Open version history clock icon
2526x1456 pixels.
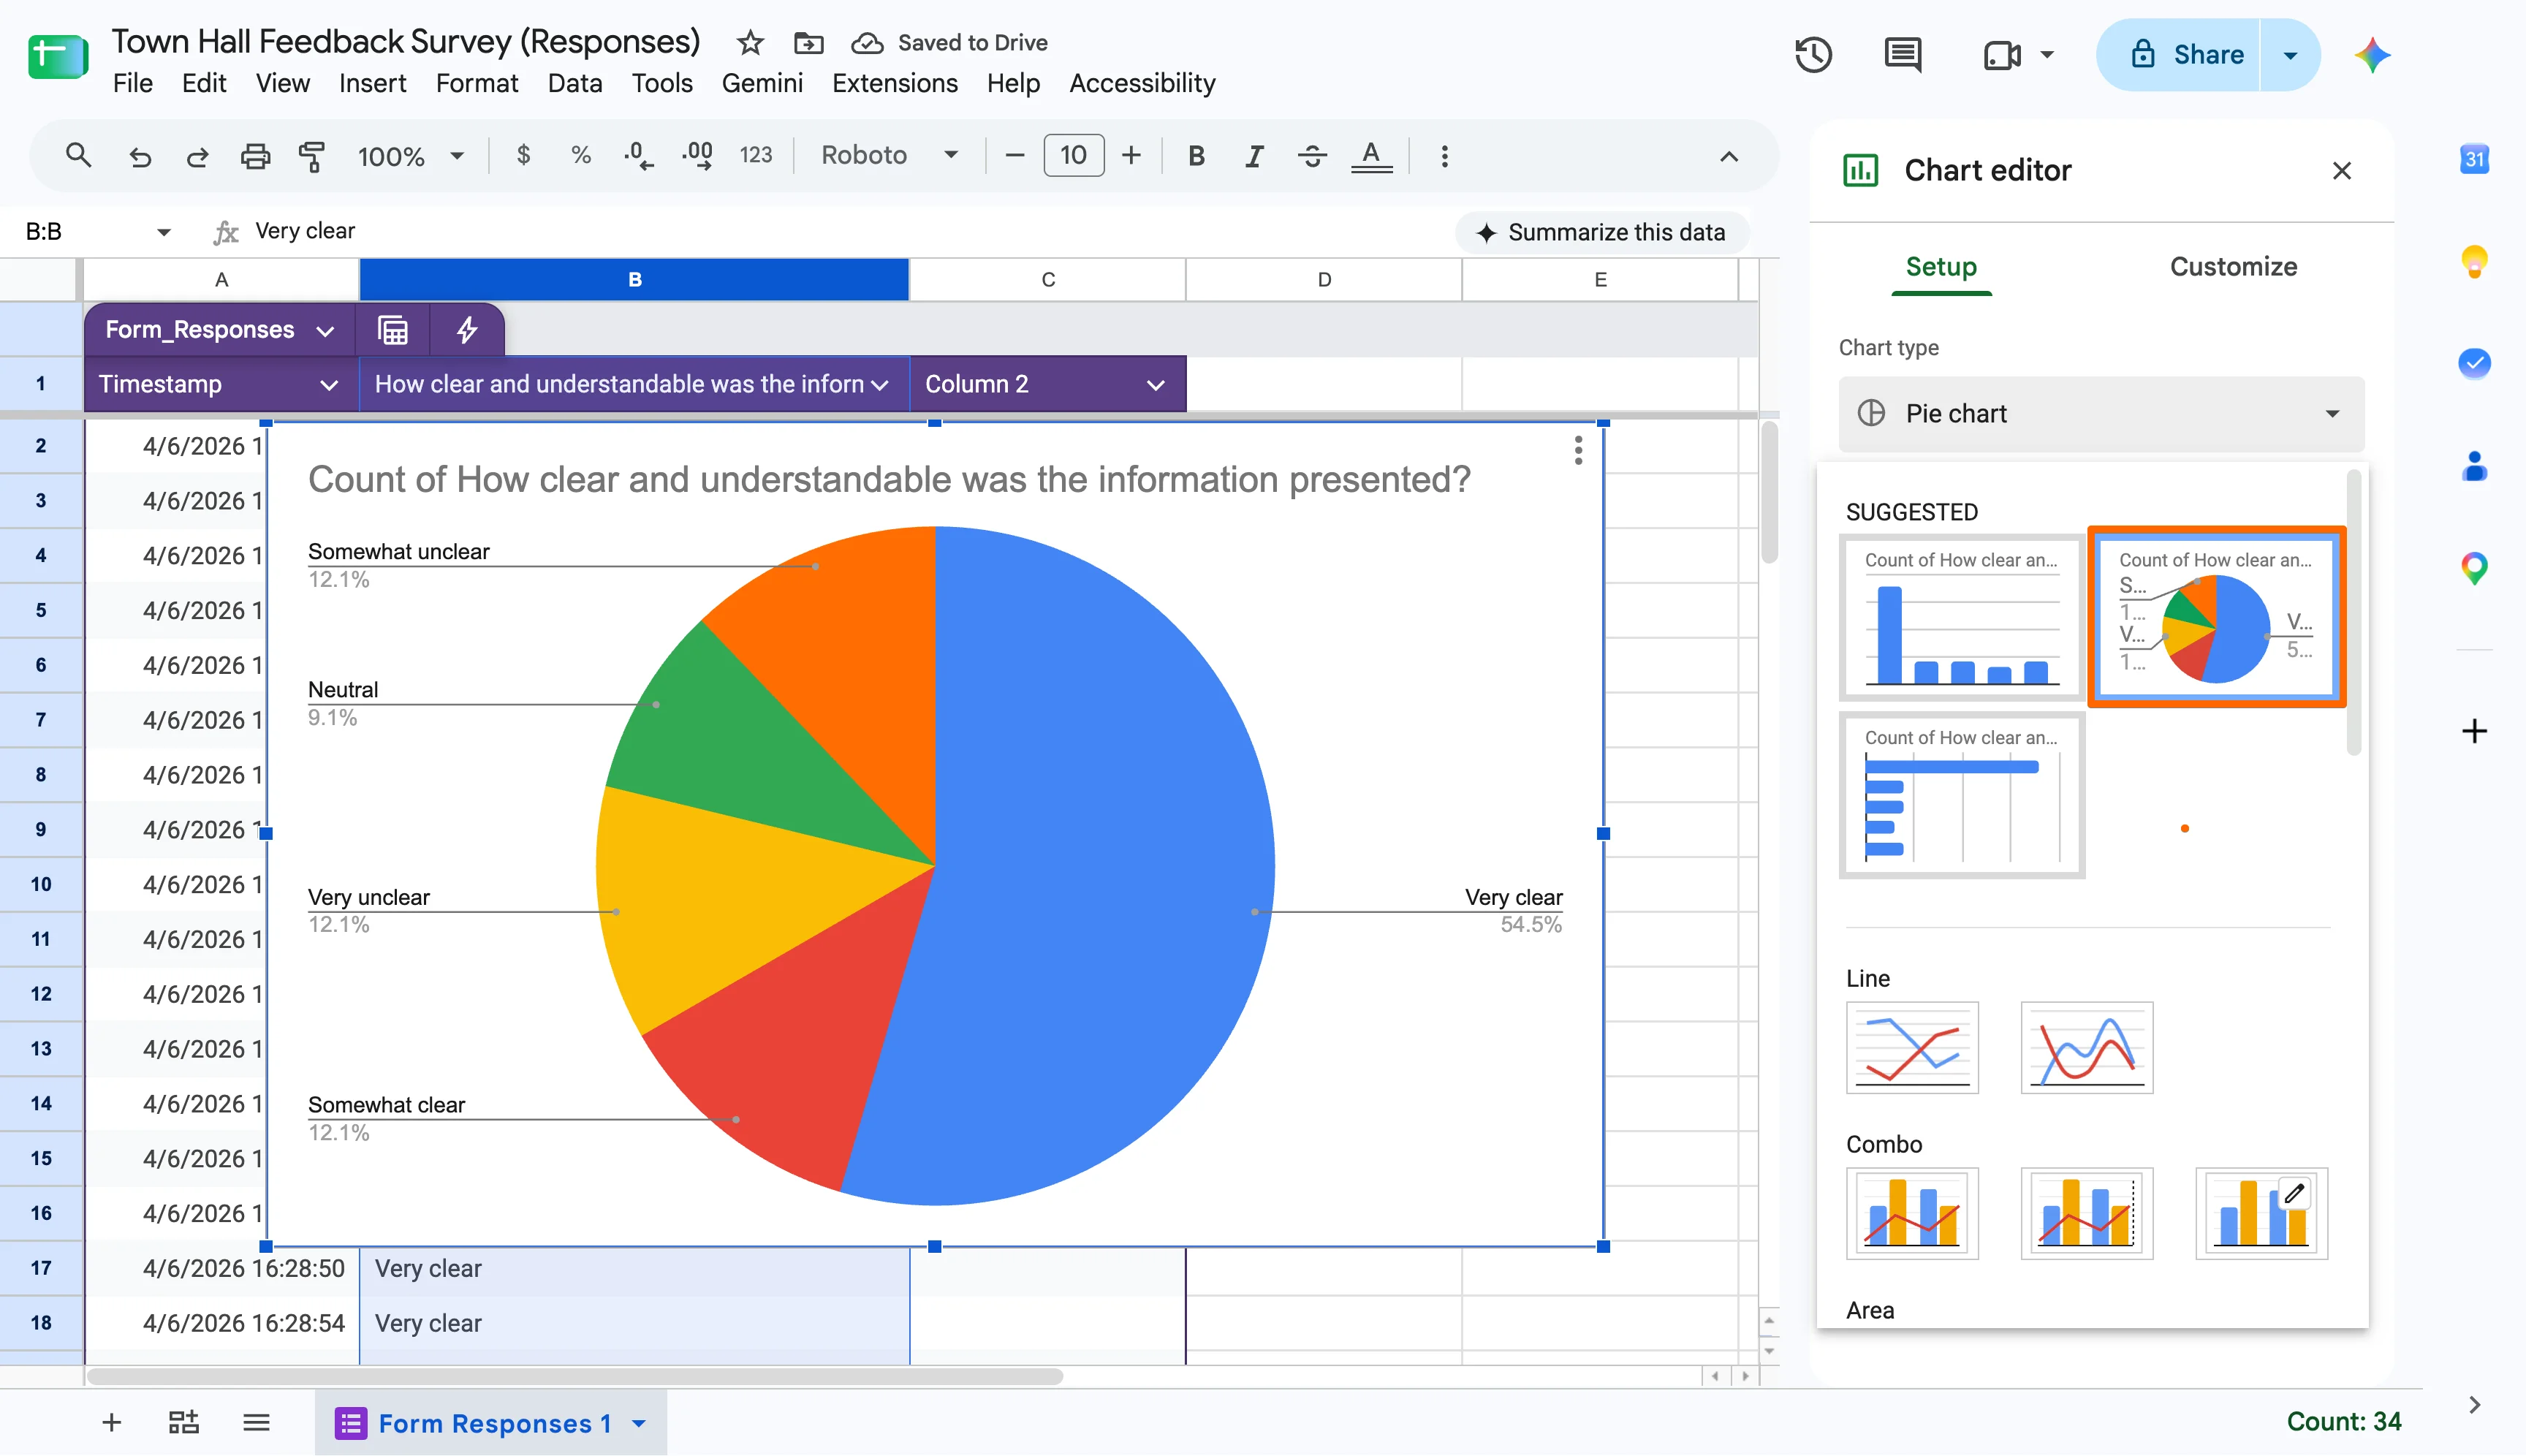pyautogui.click(x=1813, y=55)
